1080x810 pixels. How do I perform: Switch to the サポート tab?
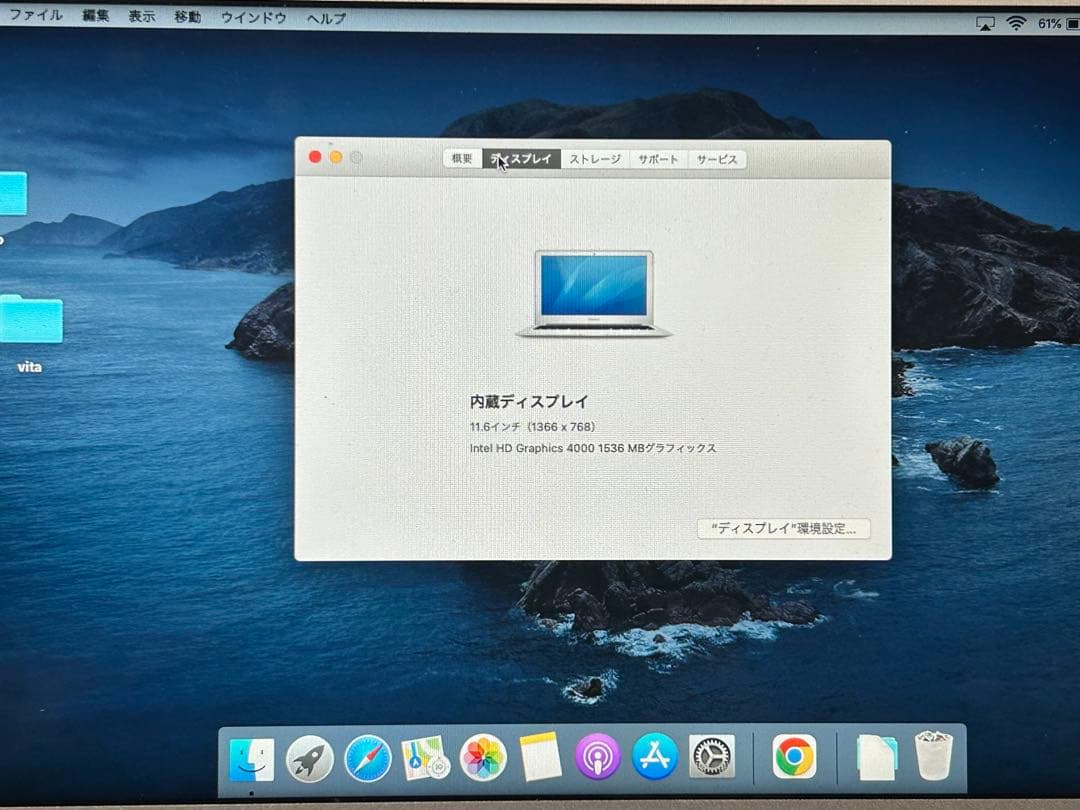point(658,159)
